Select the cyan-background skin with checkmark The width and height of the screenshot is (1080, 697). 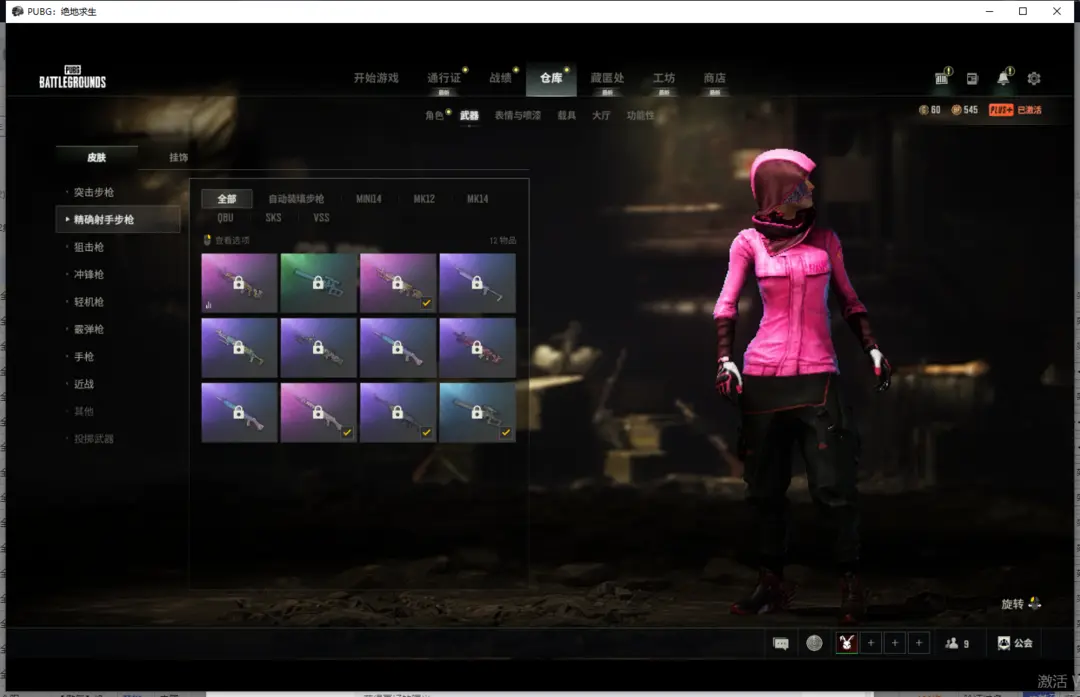477,412
